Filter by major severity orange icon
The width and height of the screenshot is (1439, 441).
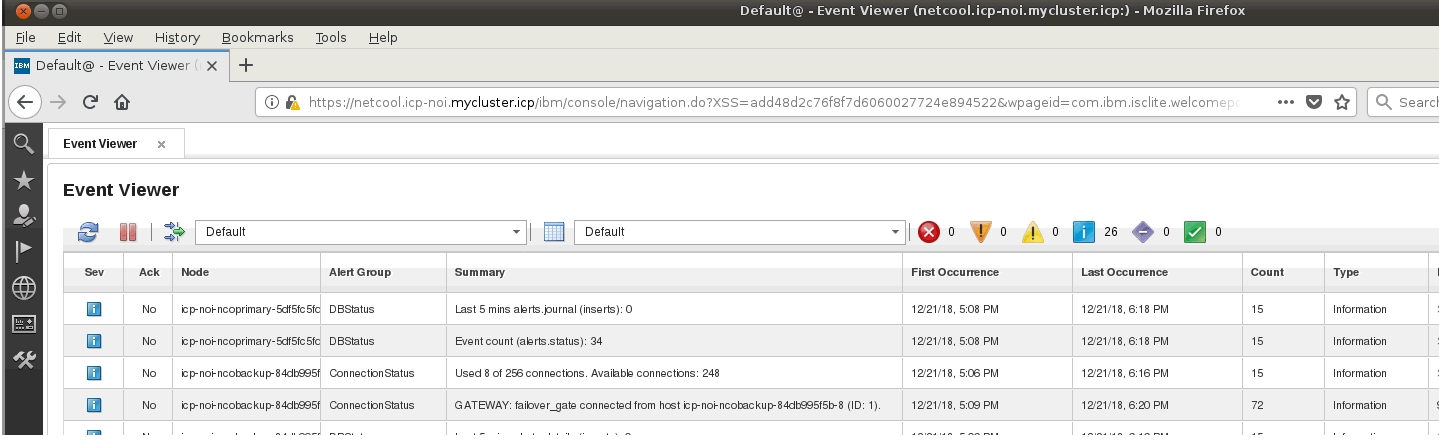click(x=981, y=232)
